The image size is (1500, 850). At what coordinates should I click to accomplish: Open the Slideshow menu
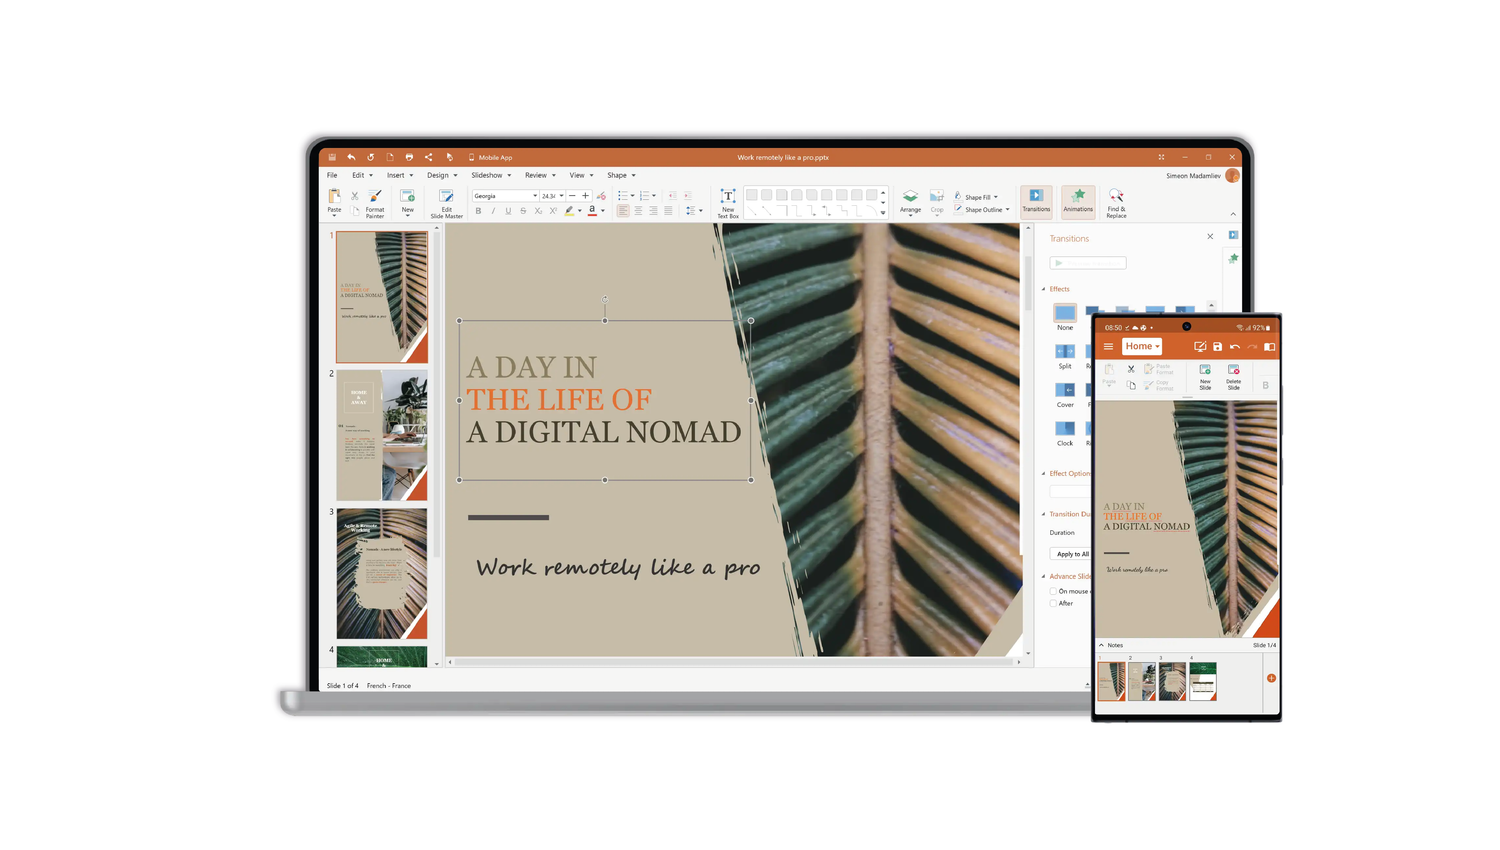tap(490, 175)
